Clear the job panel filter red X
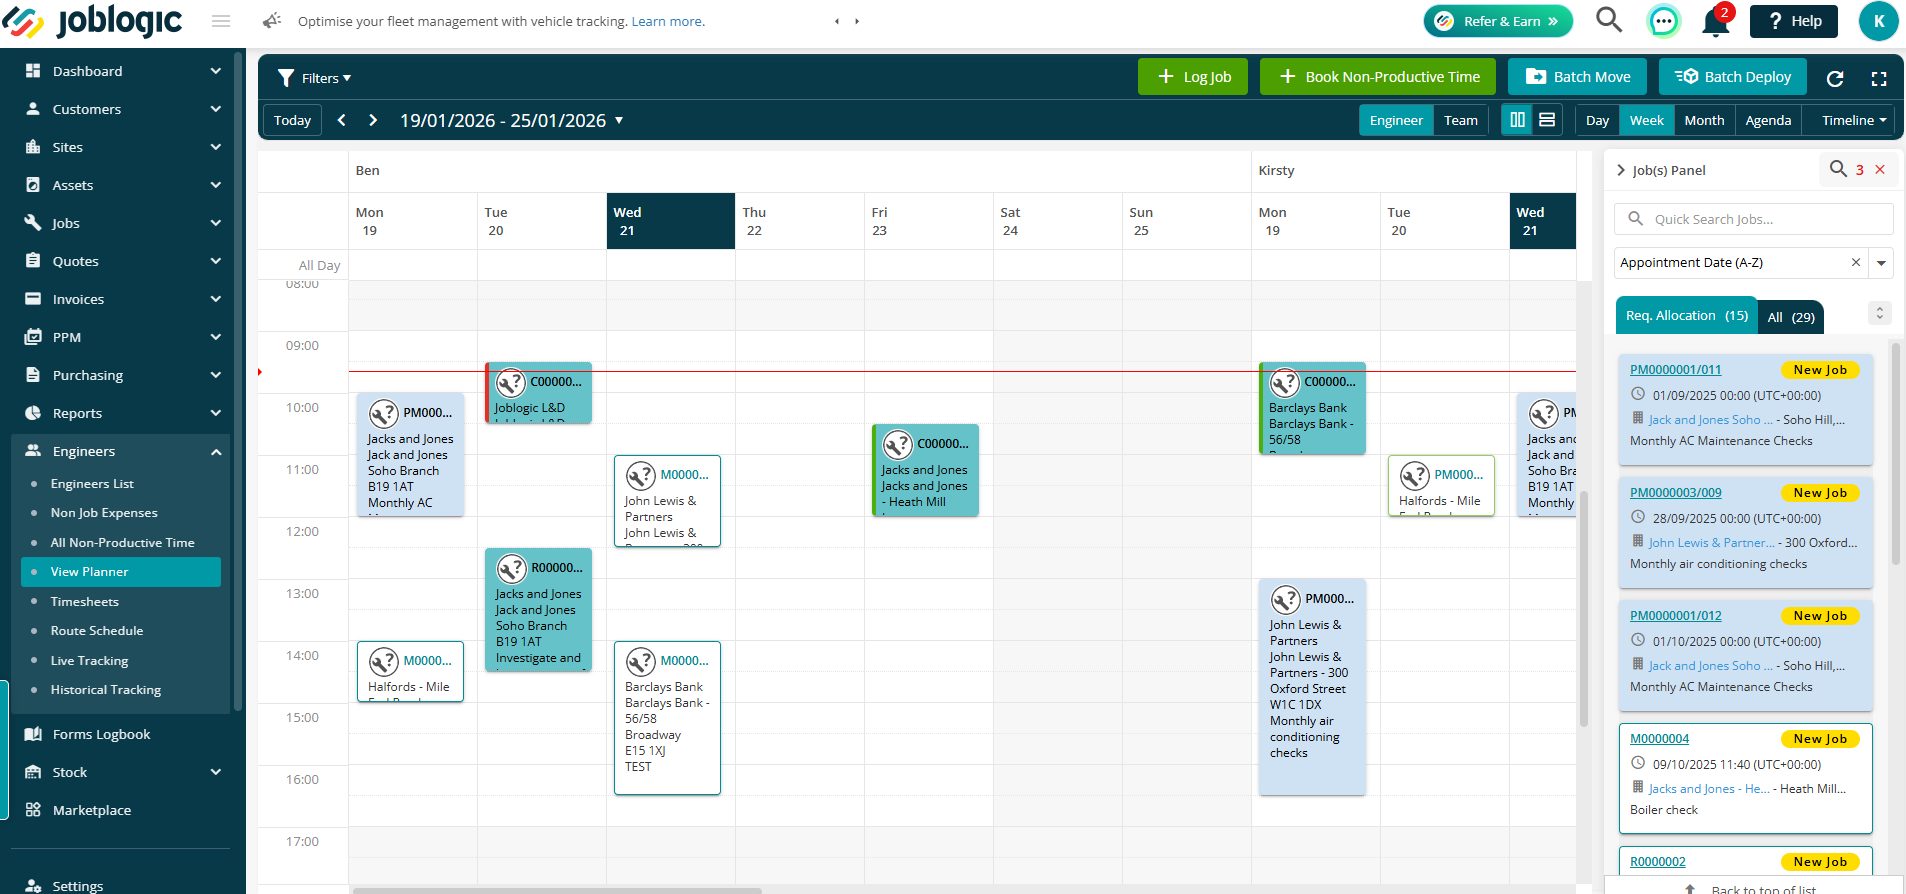This screenshot has width=1906, height=894. (1880, 170)
